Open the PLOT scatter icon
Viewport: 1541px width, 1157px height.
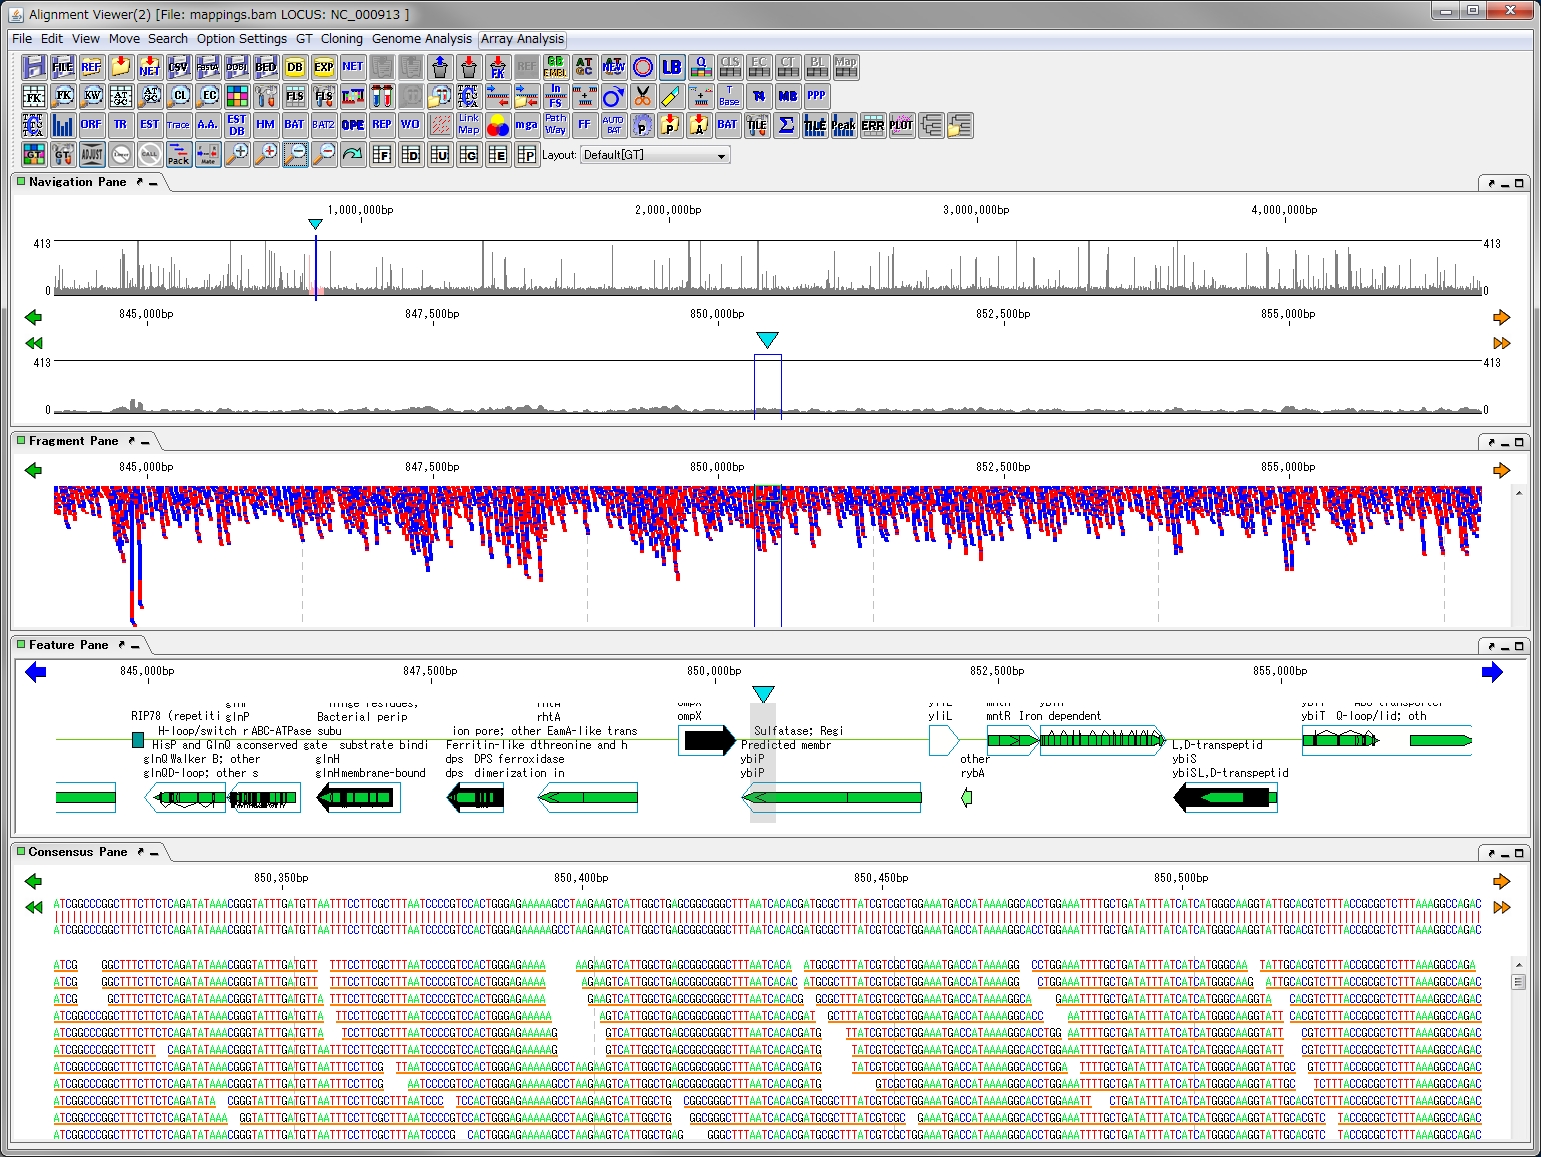click(902, 125)
